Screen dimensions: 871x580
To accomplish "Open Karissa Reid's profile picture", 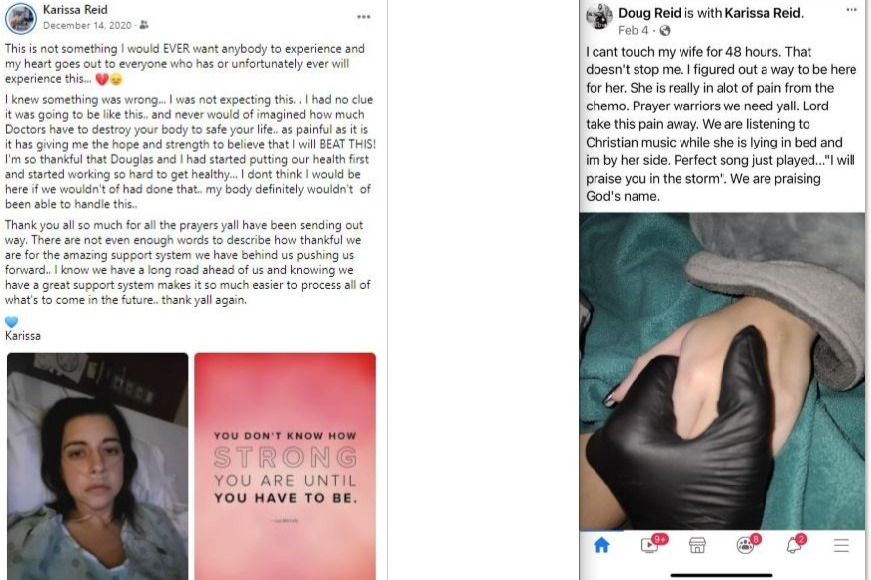I will [21, 18].
